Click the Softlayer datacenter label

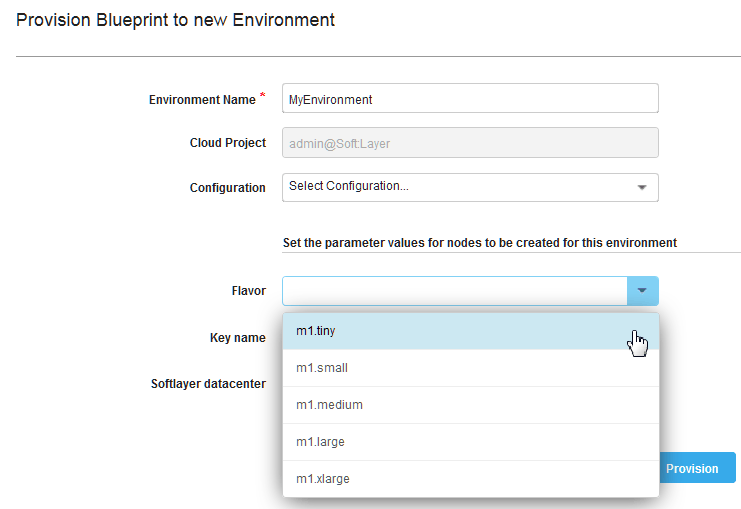(208, 384)
